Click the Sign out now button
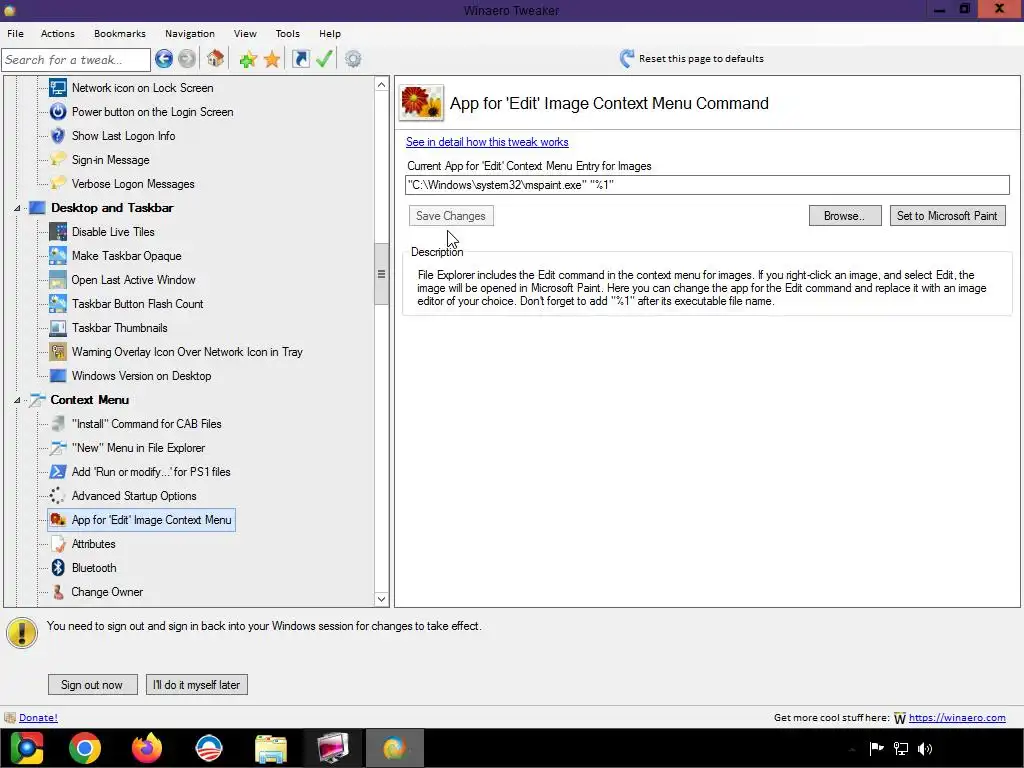 click(92, 684)
